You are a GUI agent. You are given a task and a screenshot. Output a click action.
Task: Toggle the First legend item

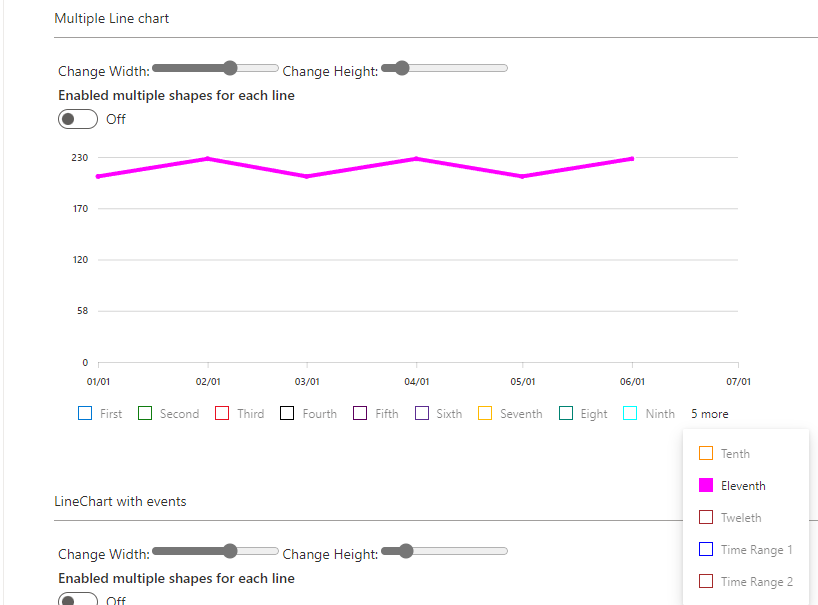click(x=100, y=413)
